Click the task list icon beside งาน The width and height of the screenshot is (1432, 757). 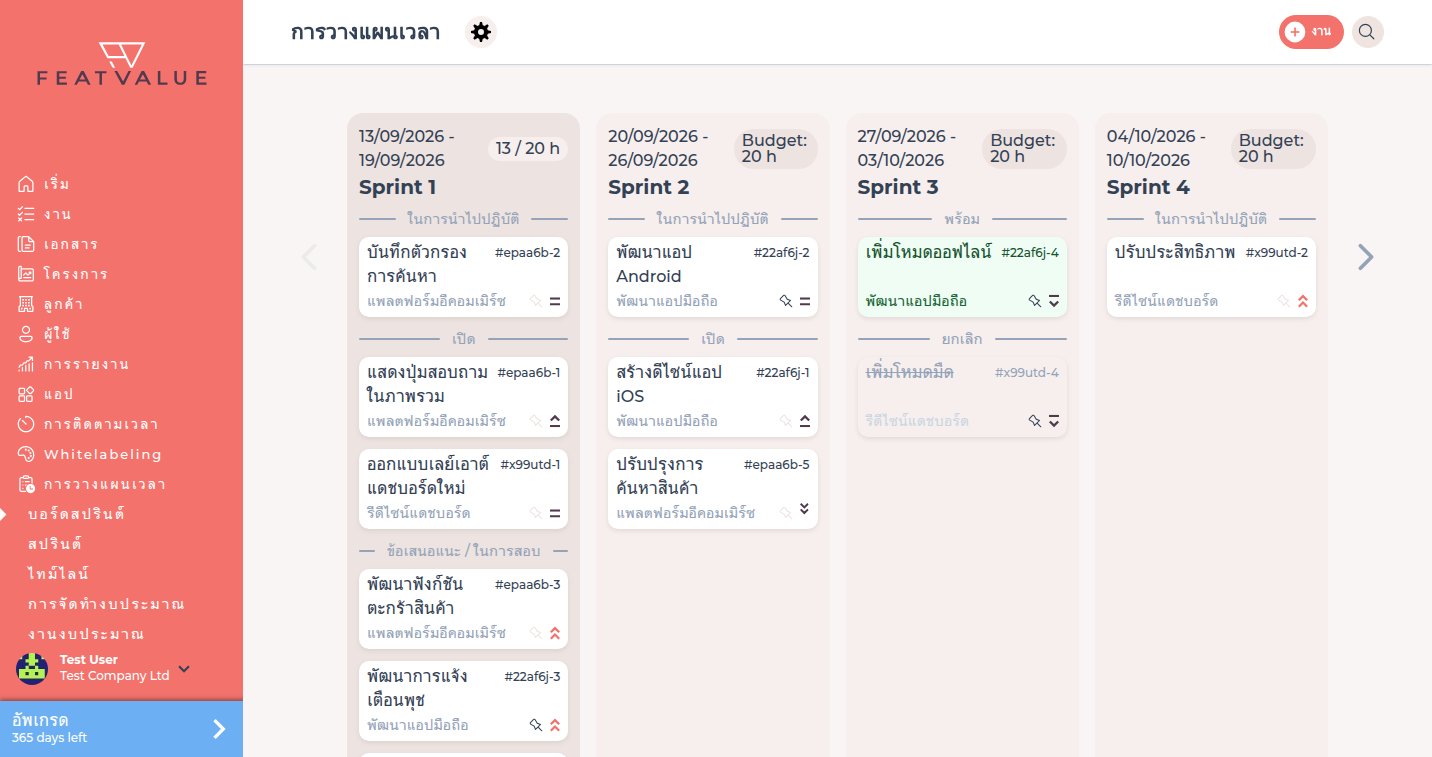(26, 214)
